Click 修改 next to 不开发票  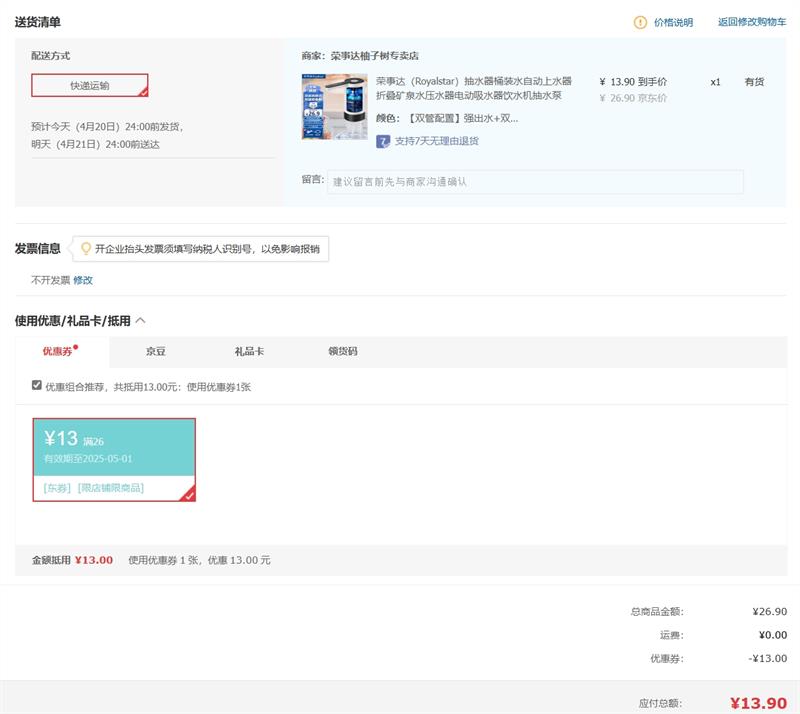pos(83,280)
